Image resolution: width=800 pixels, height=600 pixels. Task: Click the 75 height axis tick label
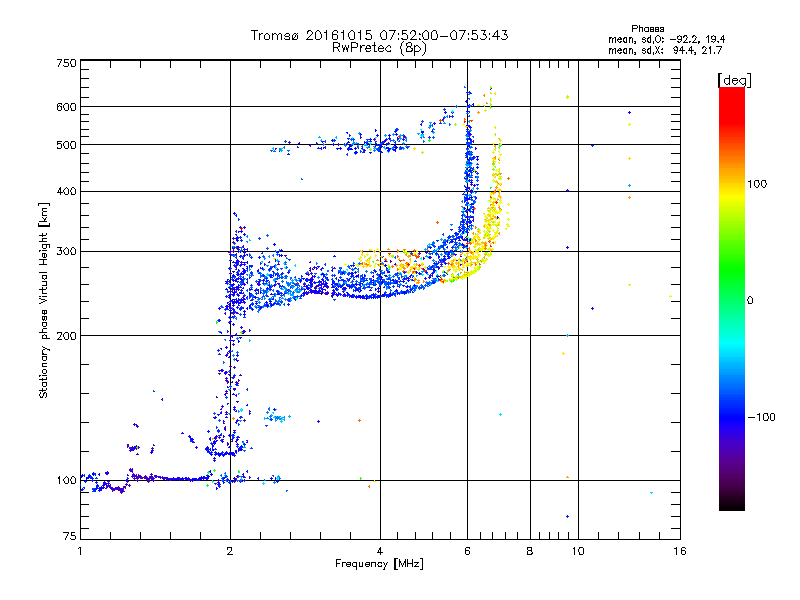coord(70,536)
